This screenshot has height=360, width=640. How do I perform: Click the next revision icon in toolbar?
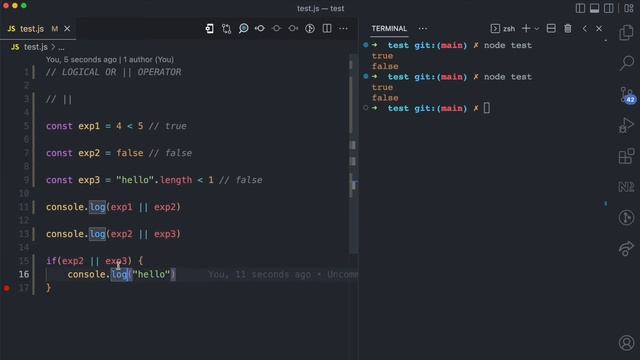coord(293,29)
